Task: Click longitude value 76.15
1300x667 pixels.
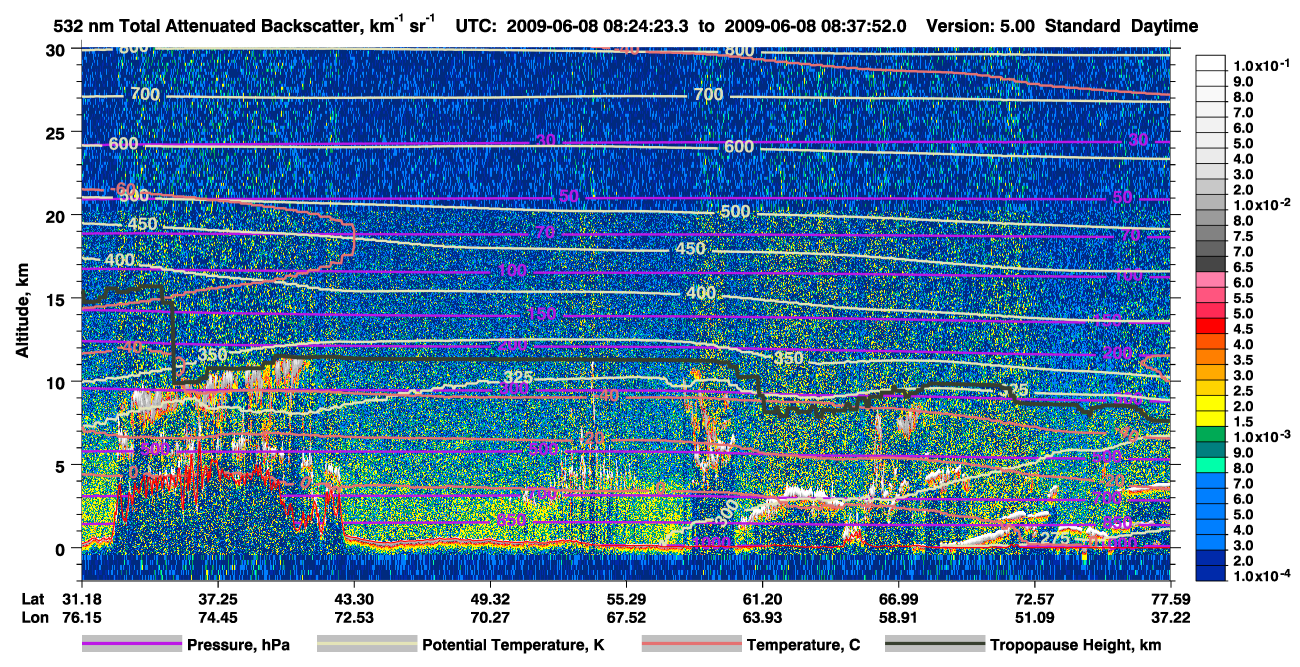Action: pos(82,617)
